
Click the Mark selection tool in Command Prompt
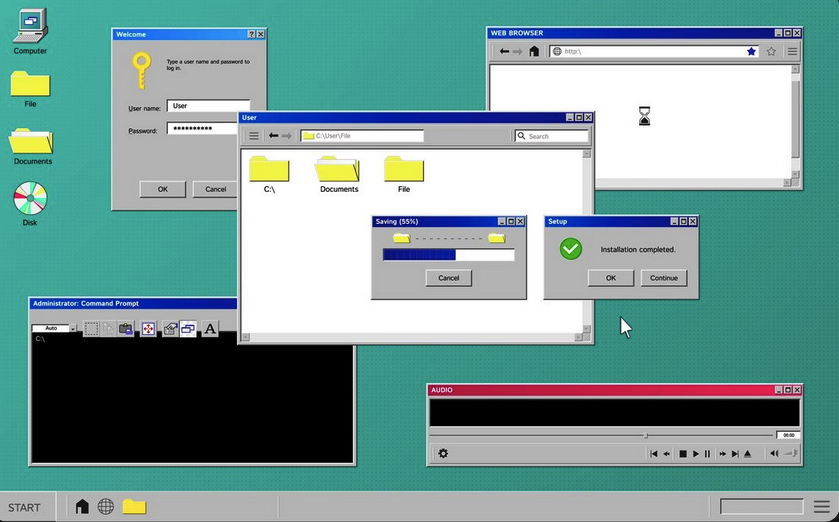click(91, 328)
